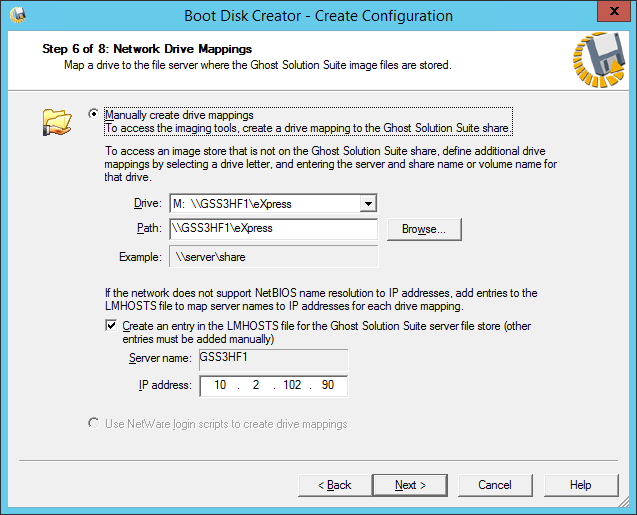
Task: Click the Boot Disk Creator title bar icon
Action: pyautogui.click(x=18, y=15)
